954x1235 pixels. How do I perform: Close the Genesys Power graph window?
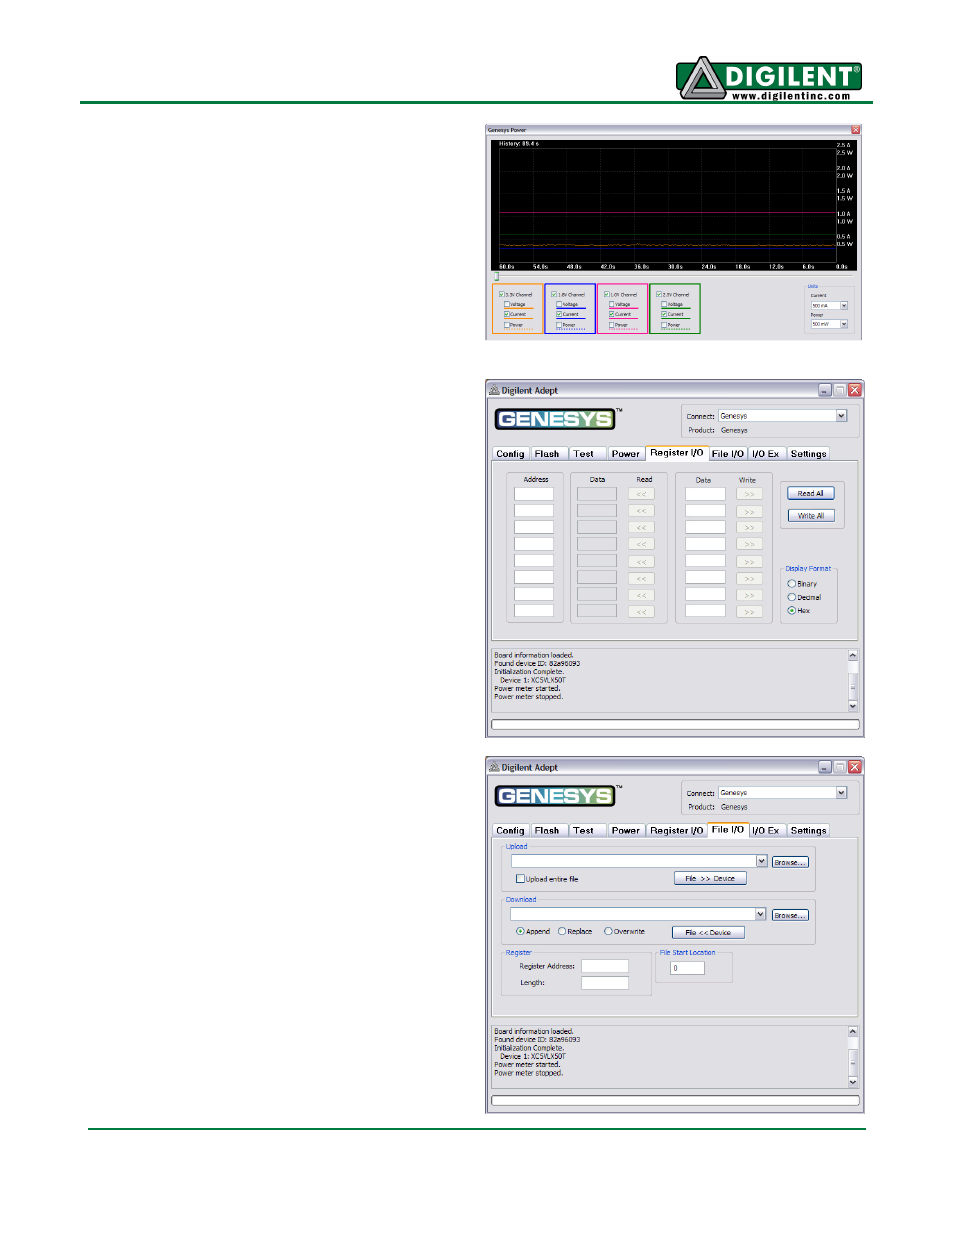tap(855, 130)
